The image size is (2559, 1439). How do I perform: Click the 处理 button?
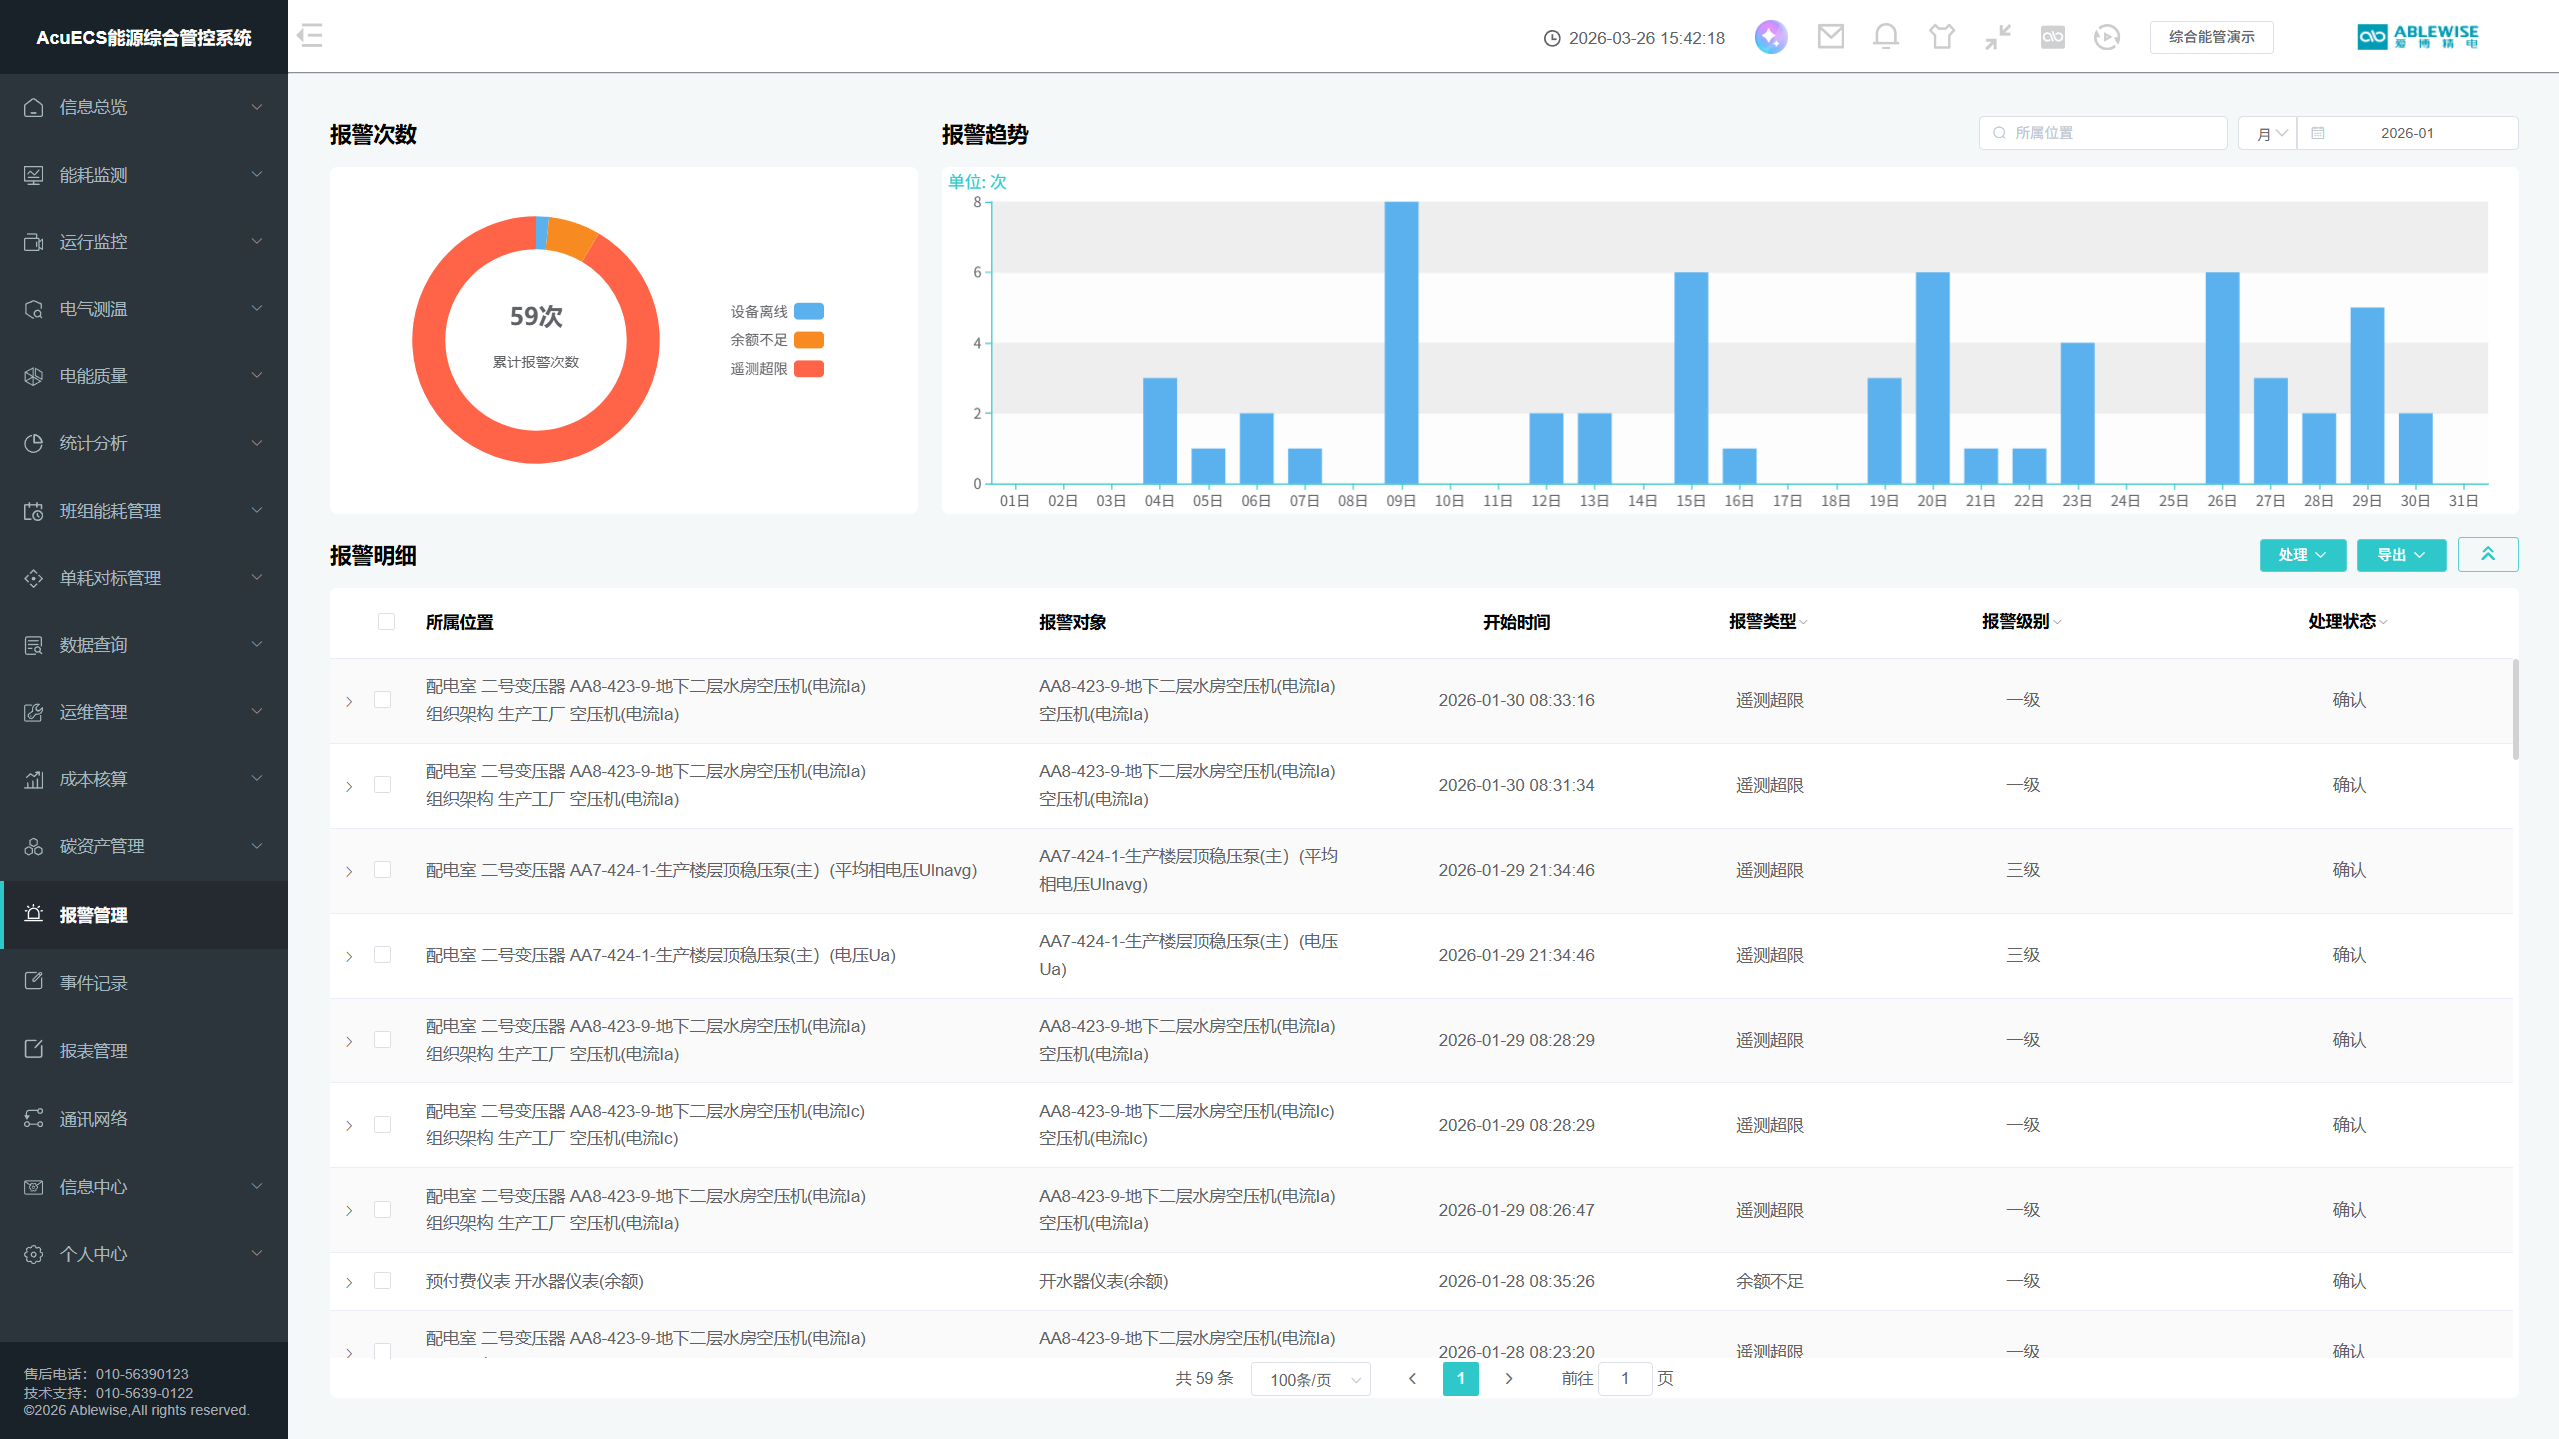click(x=2302, y=555)
